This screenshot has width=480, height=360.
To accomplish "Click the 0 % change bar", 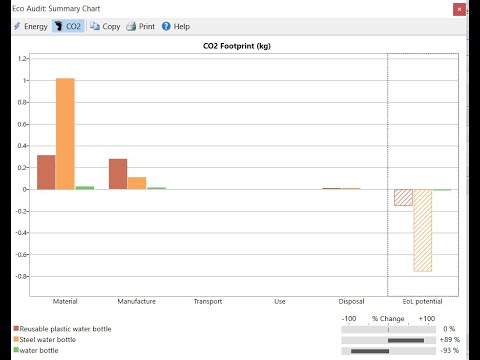I will 388,330.
